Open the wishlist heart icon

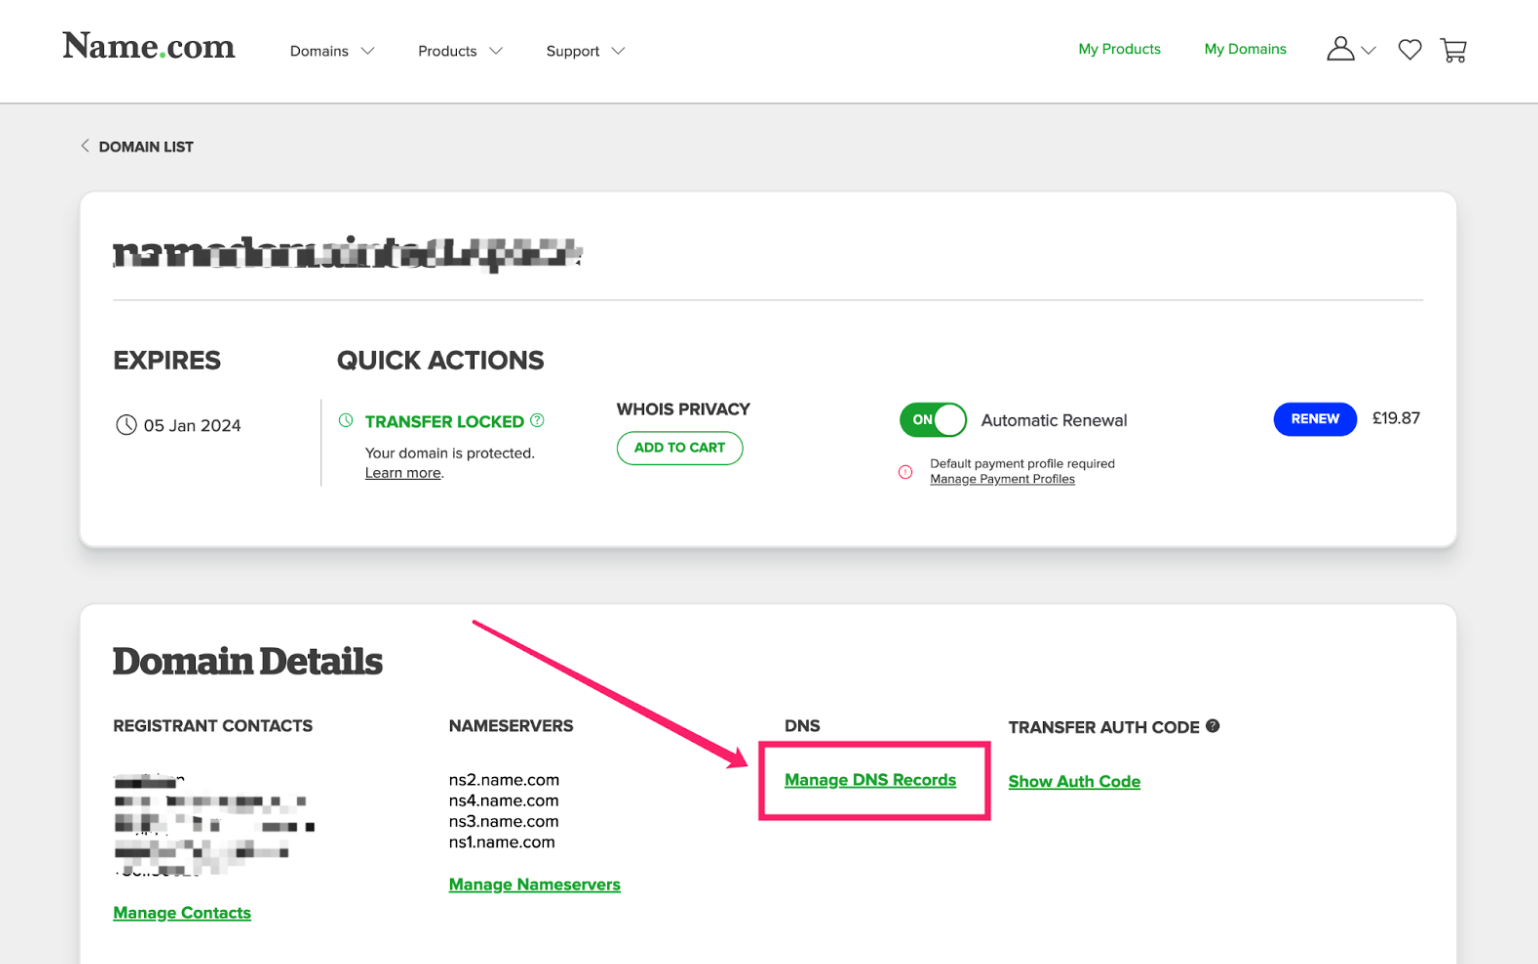point(1410,49)
